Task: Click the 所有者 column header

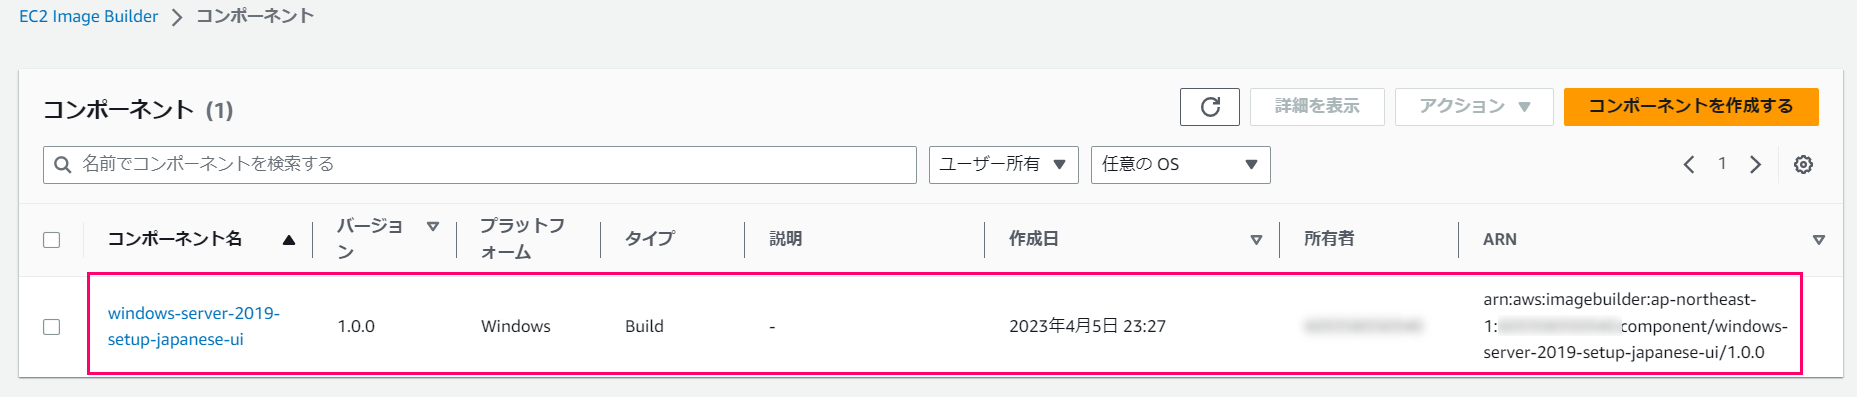Action: point(1329,239)
